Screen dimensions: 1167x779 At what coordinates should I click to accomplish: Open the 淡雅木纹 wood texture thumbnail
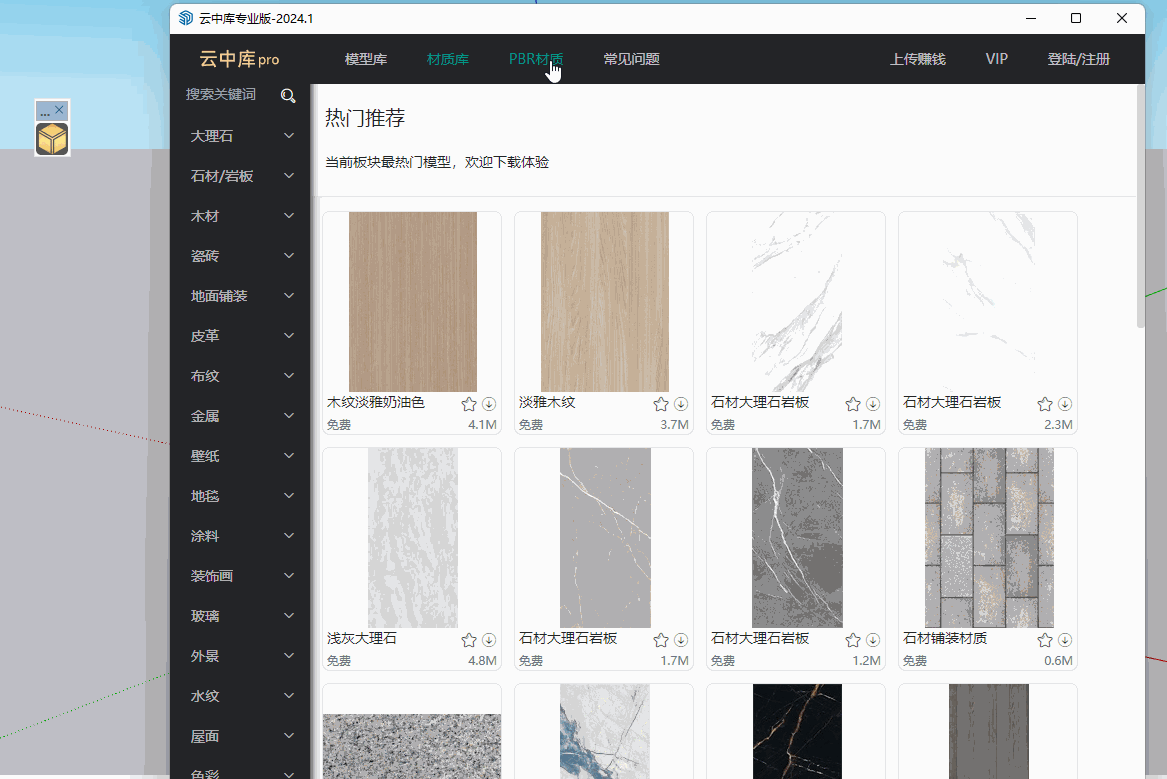[604, 301]
